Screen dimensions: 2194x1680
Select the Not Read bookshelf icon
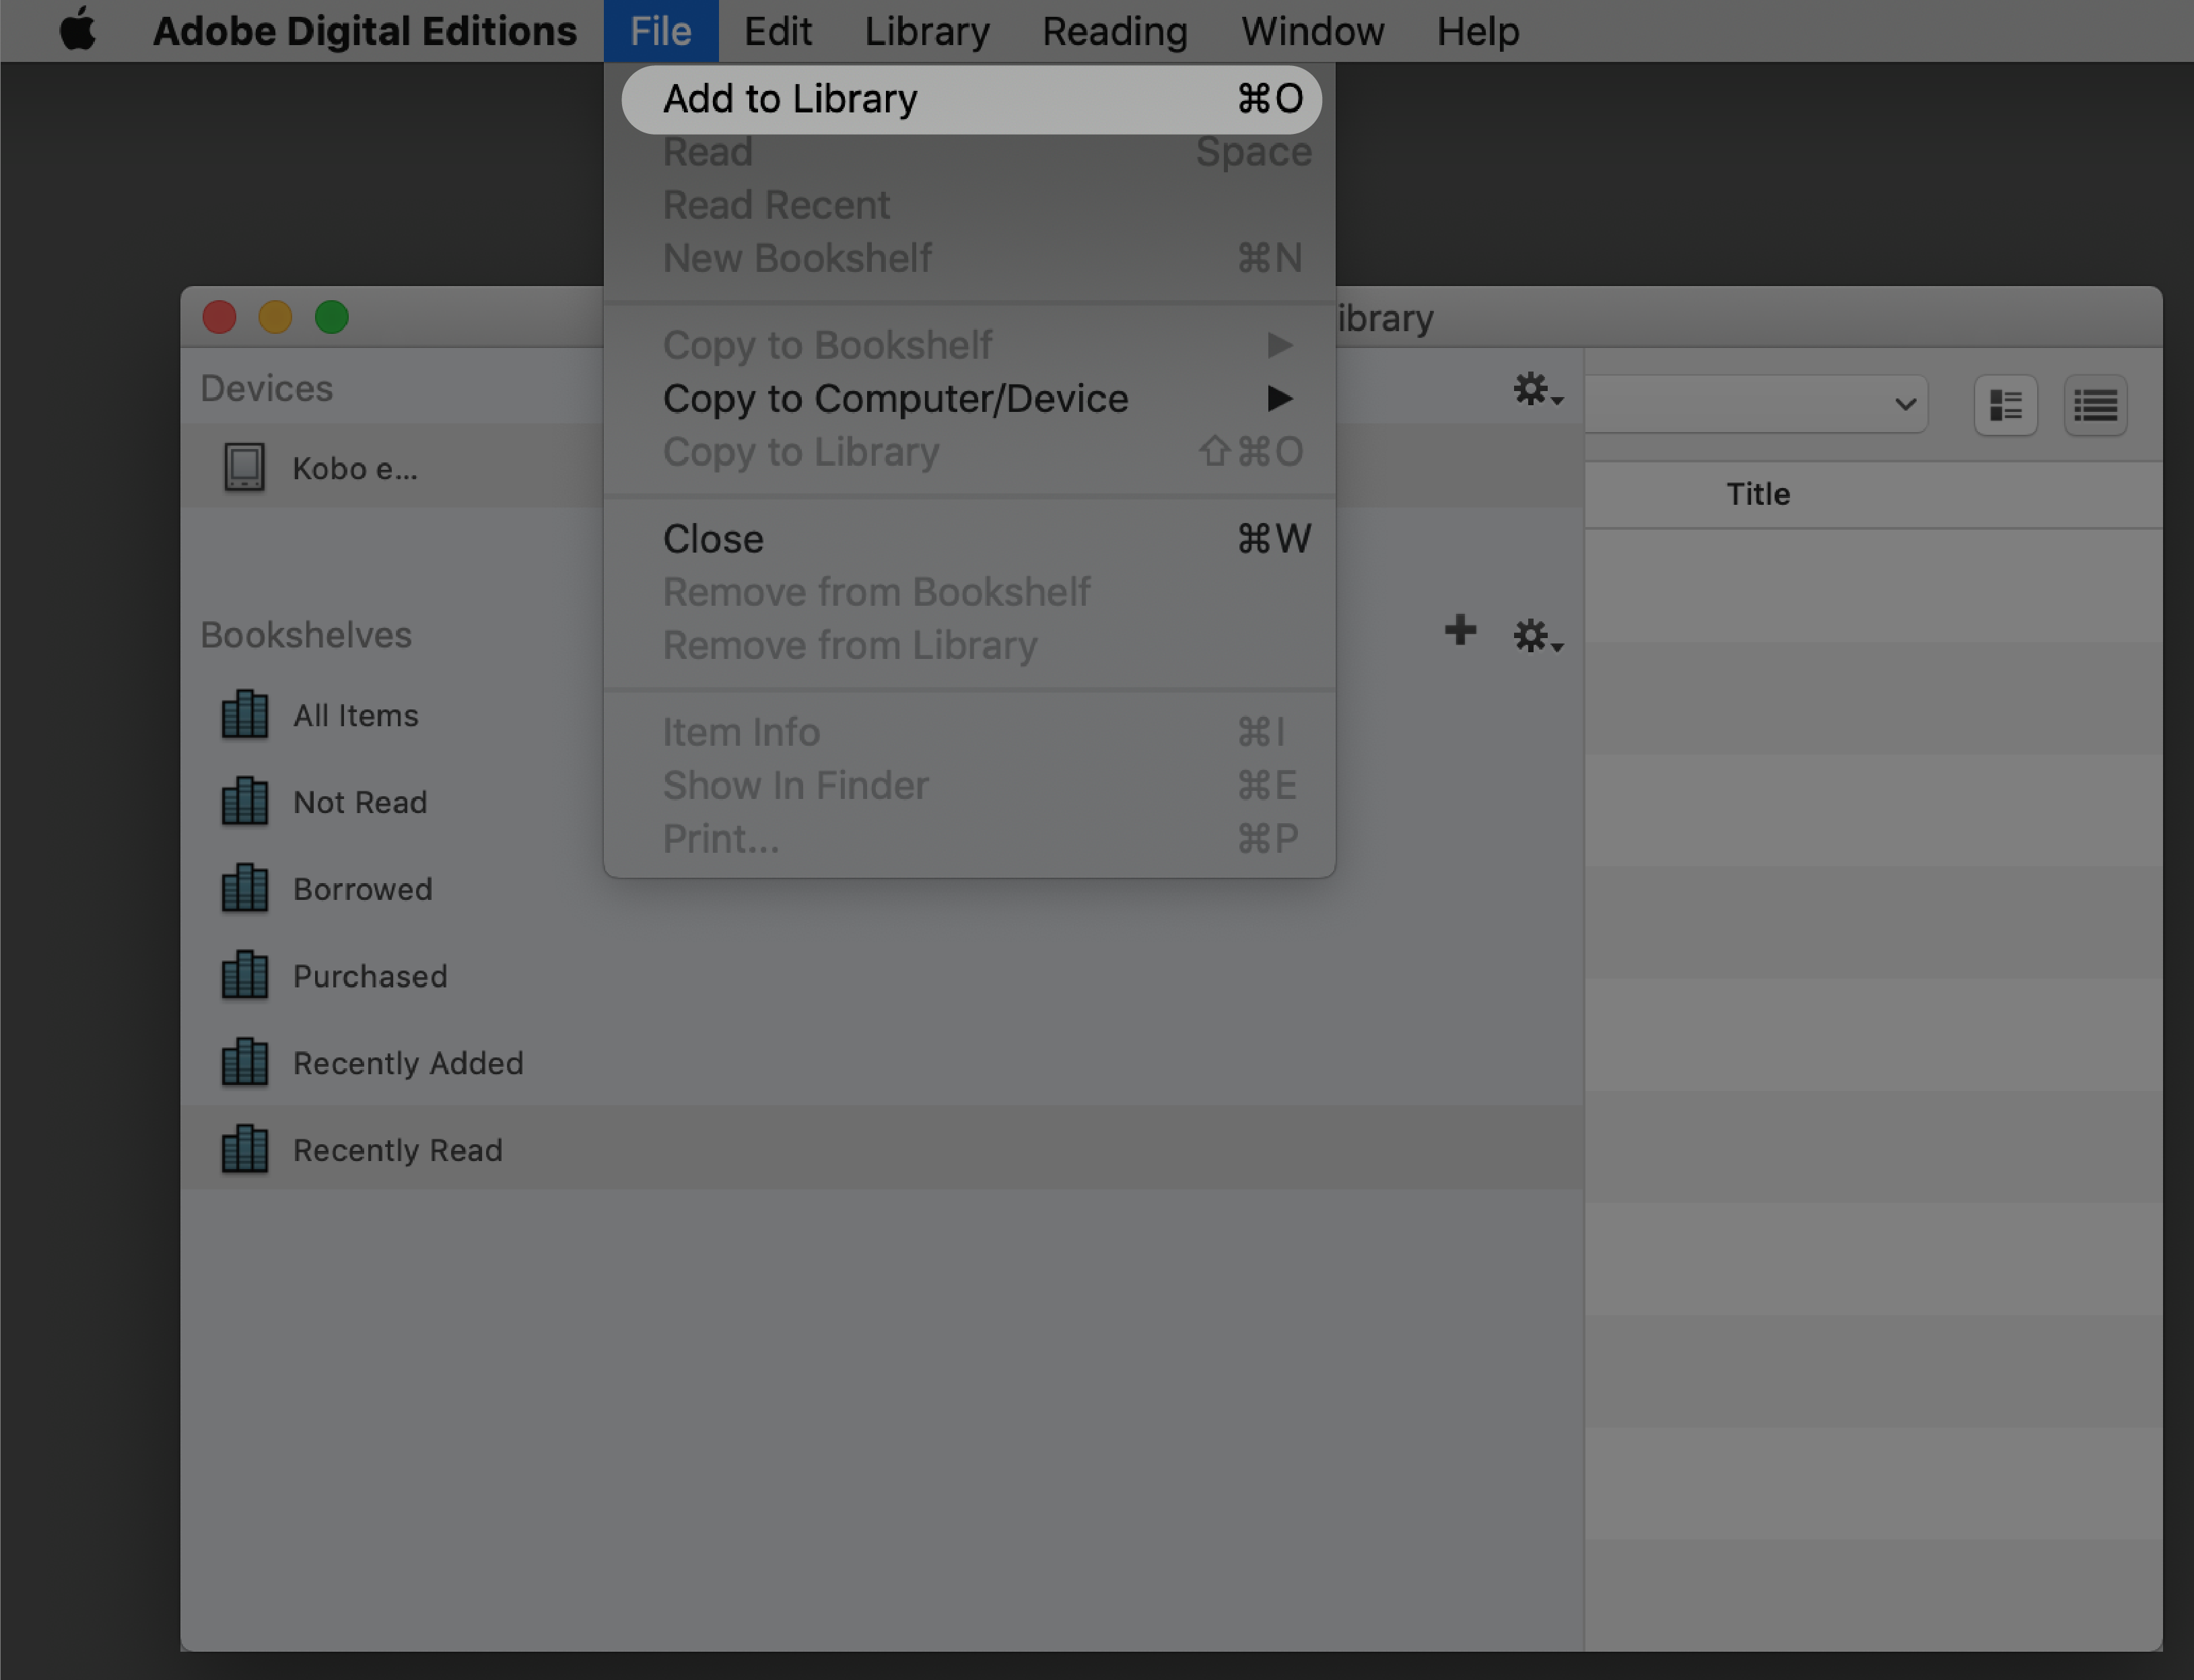[245, 801]
